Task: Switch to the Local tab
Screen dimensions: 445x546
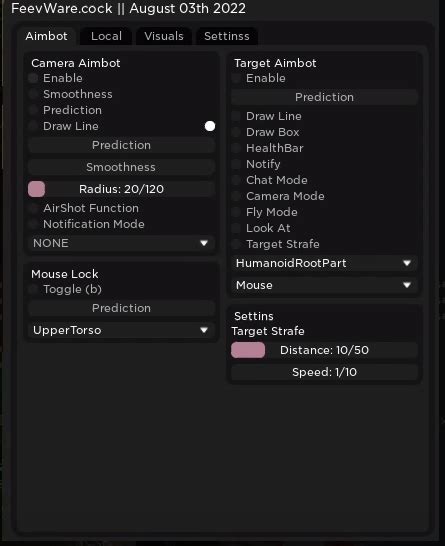Action: click(106, 36)
